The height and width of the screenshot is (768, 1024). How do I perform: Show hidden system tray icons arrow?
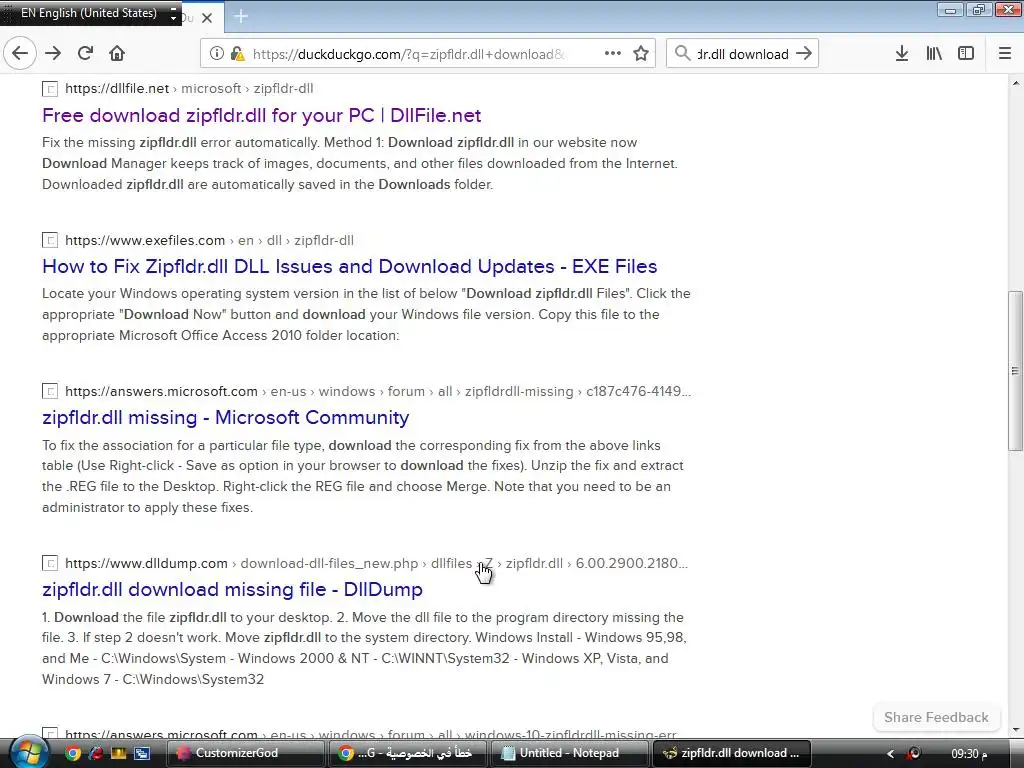[x=889, y=754]
